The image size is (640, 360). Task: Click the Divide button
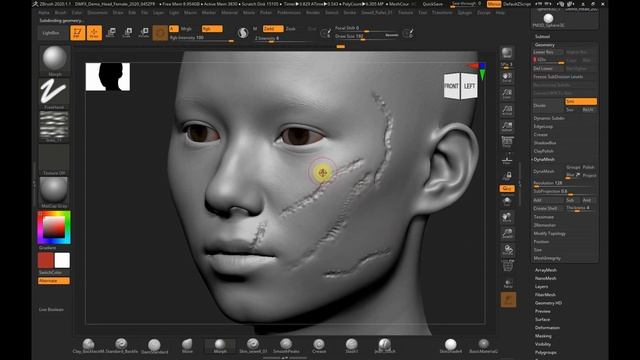click(547, 106)
